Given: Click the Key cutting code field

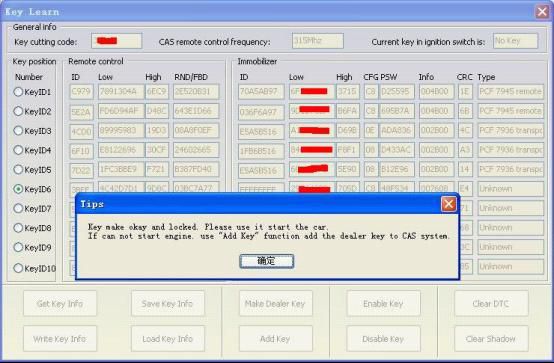Looking at the screenshot, I should coord(117,41).
